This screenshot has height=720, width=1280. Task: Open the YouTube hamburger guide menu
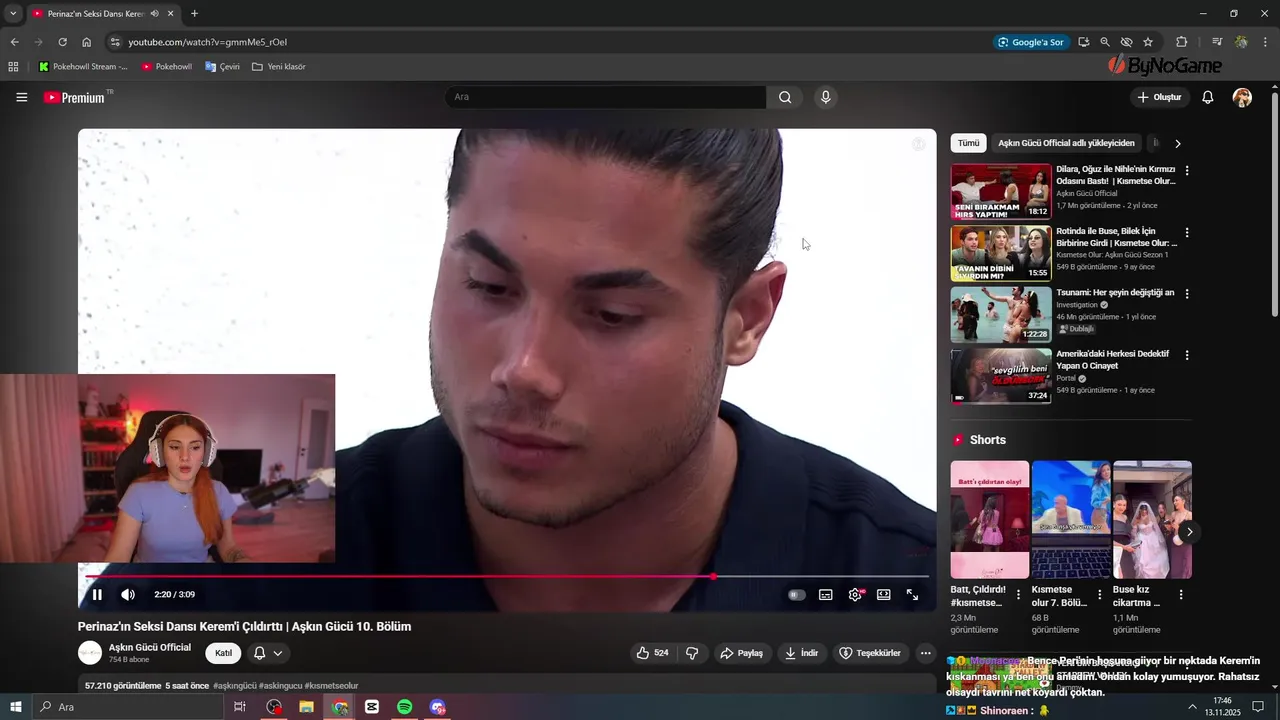pyautogui.click(x=21, y=97)
